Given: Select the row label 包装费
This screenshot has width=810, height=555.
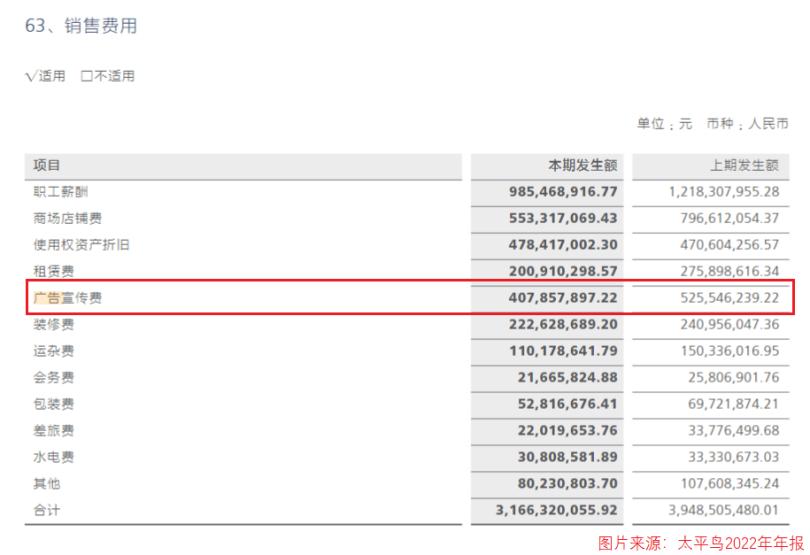Looking at the screenshot, I should pyautogui.click(x=54, y=404).
